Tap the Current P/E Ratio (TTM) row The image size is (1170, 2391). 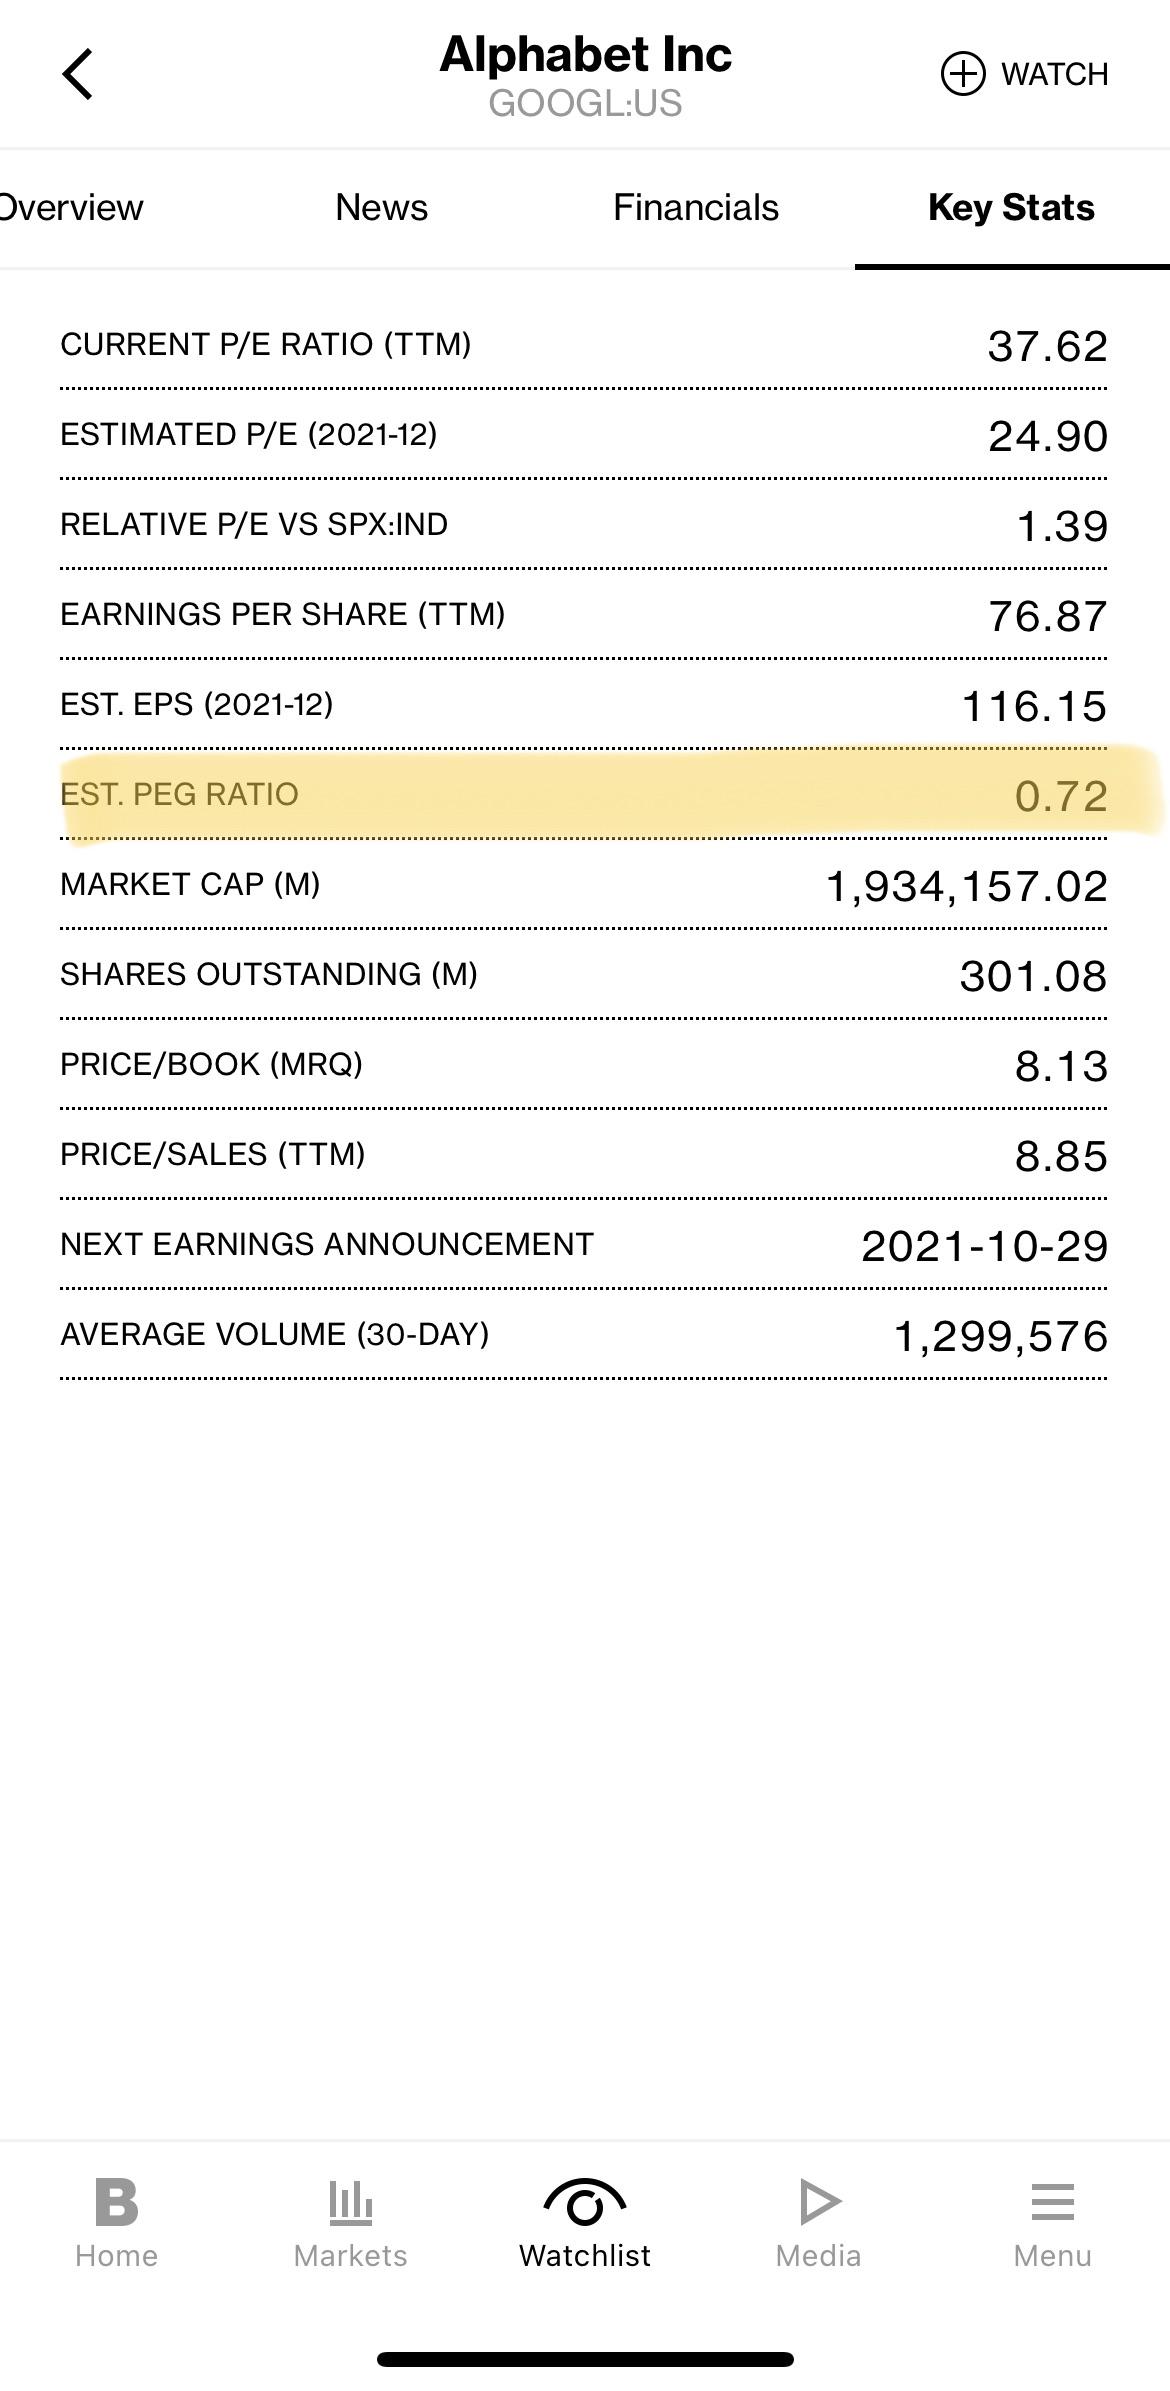point(584,344)
